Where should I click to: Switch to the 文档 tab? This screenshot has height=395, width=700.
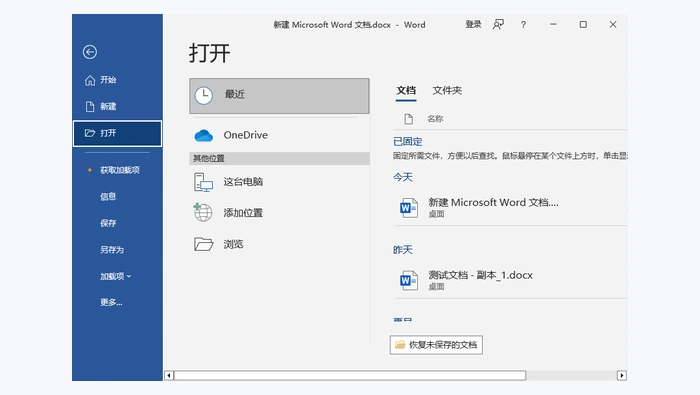pos(406,91)
